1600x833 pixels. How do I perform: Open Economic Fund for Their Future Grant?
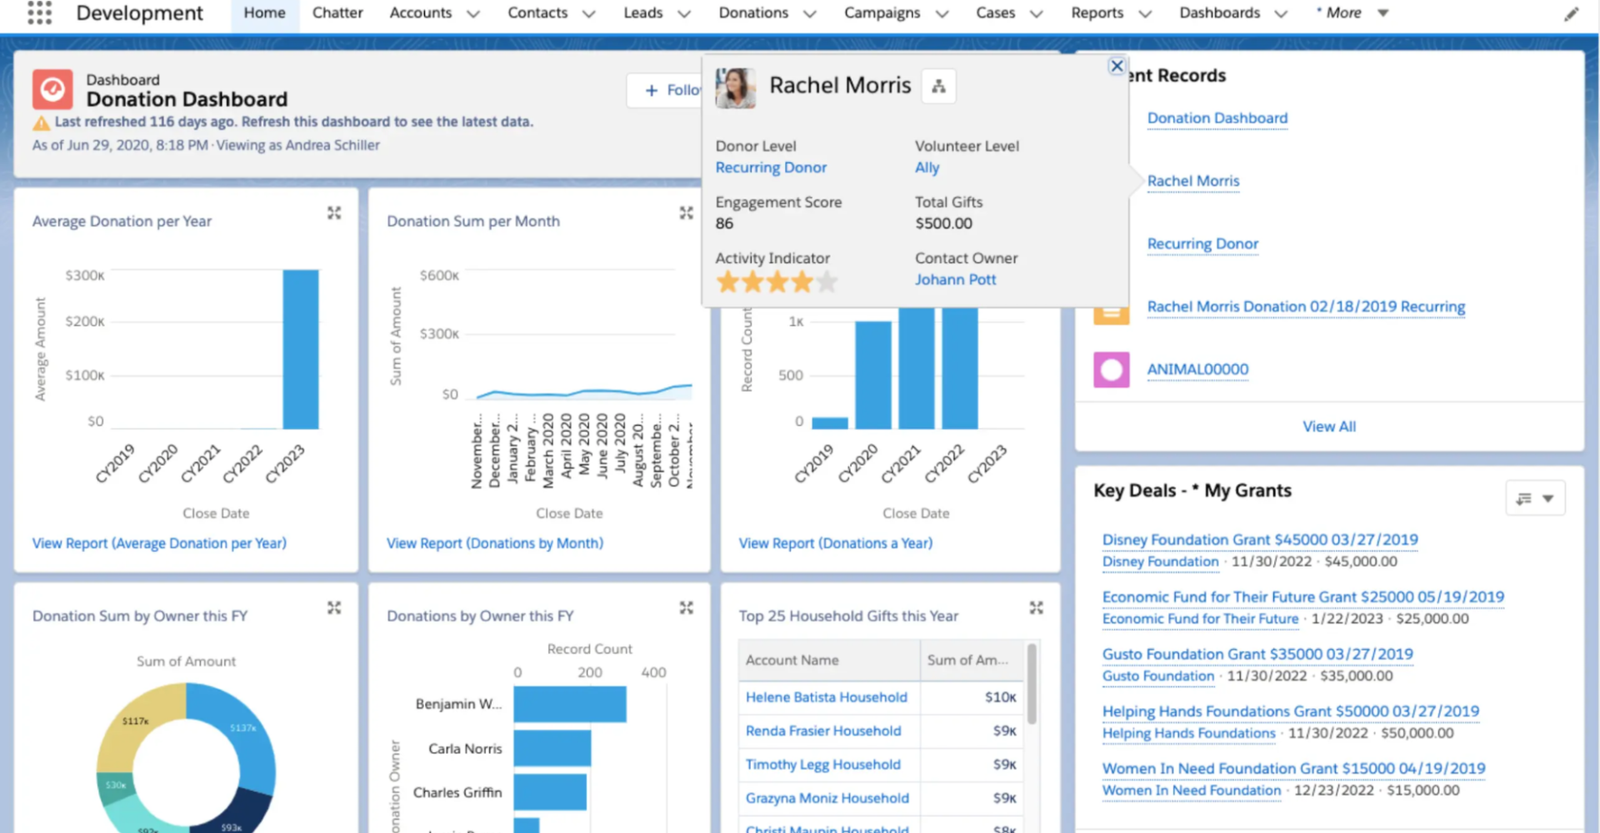point(1303,597)
